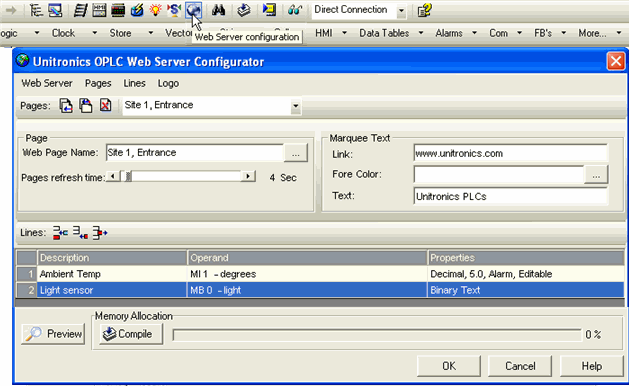This screenshot has width=629, height=386.
Task: Add a new web page icon
Action: pyautogui.click(x=66, y=106)
